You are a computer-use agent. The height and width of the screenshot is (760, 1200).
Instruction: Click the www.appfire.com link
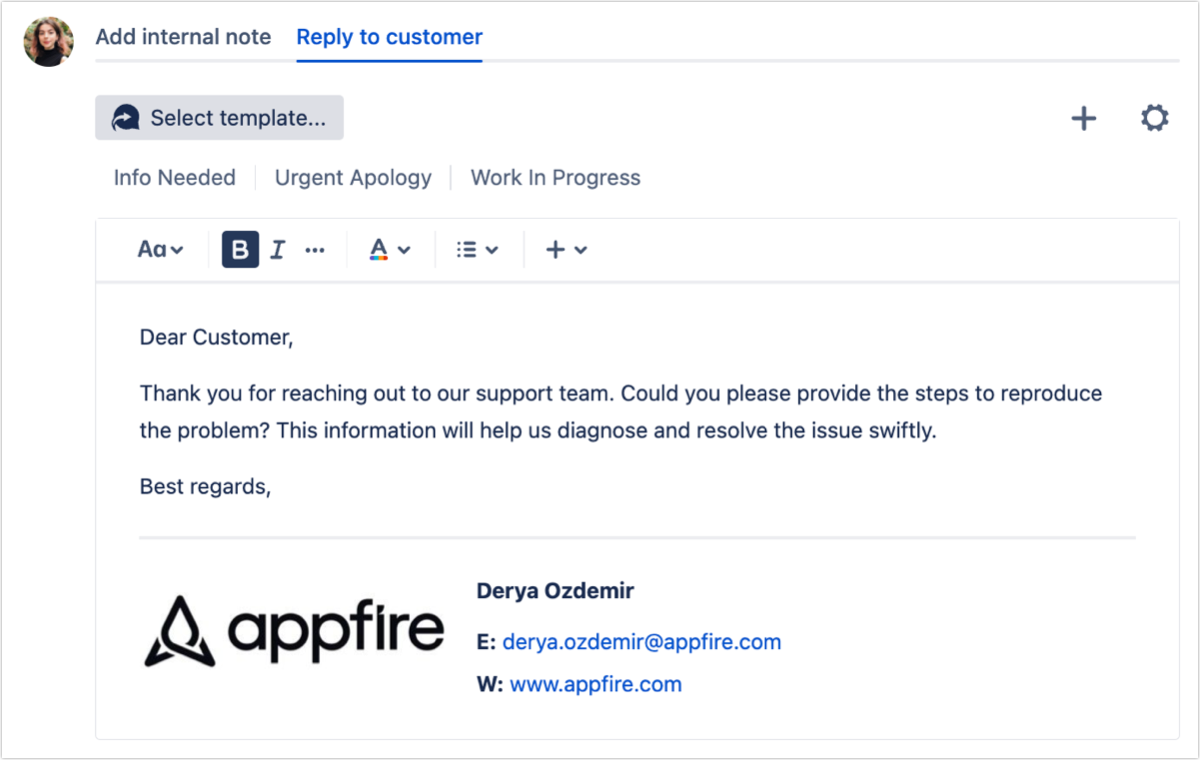pyautogui.click(x=596, y=683)
